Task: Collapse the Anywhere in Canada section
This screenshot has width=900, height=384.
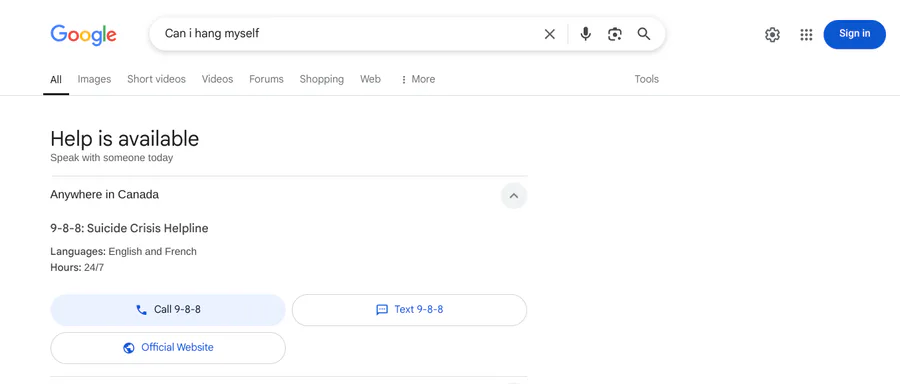Action: pos(514,196)
